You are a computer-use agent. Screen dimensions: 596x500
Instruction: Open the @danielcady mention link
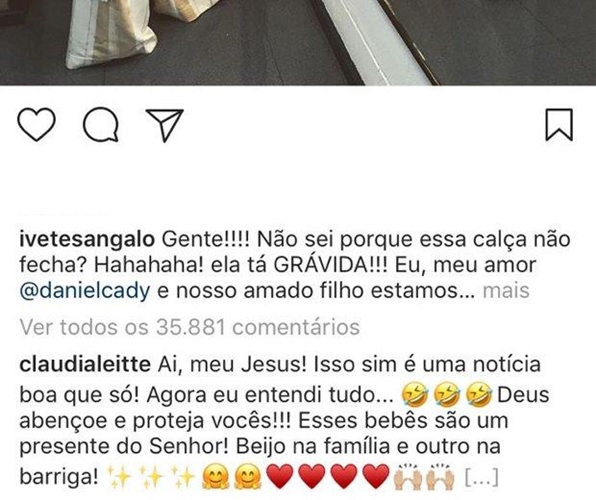tap(85, 291)
